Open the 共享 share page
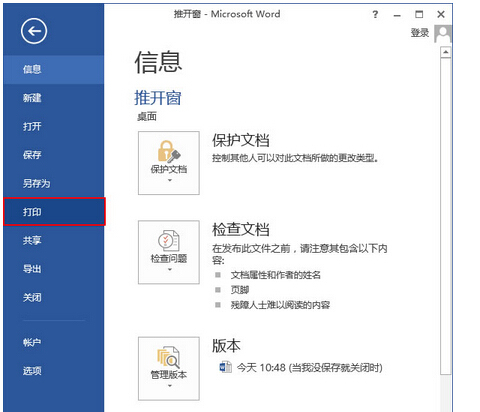Image resolution: width=480 pixels, height=412 pixels. (x=54, y=240)
